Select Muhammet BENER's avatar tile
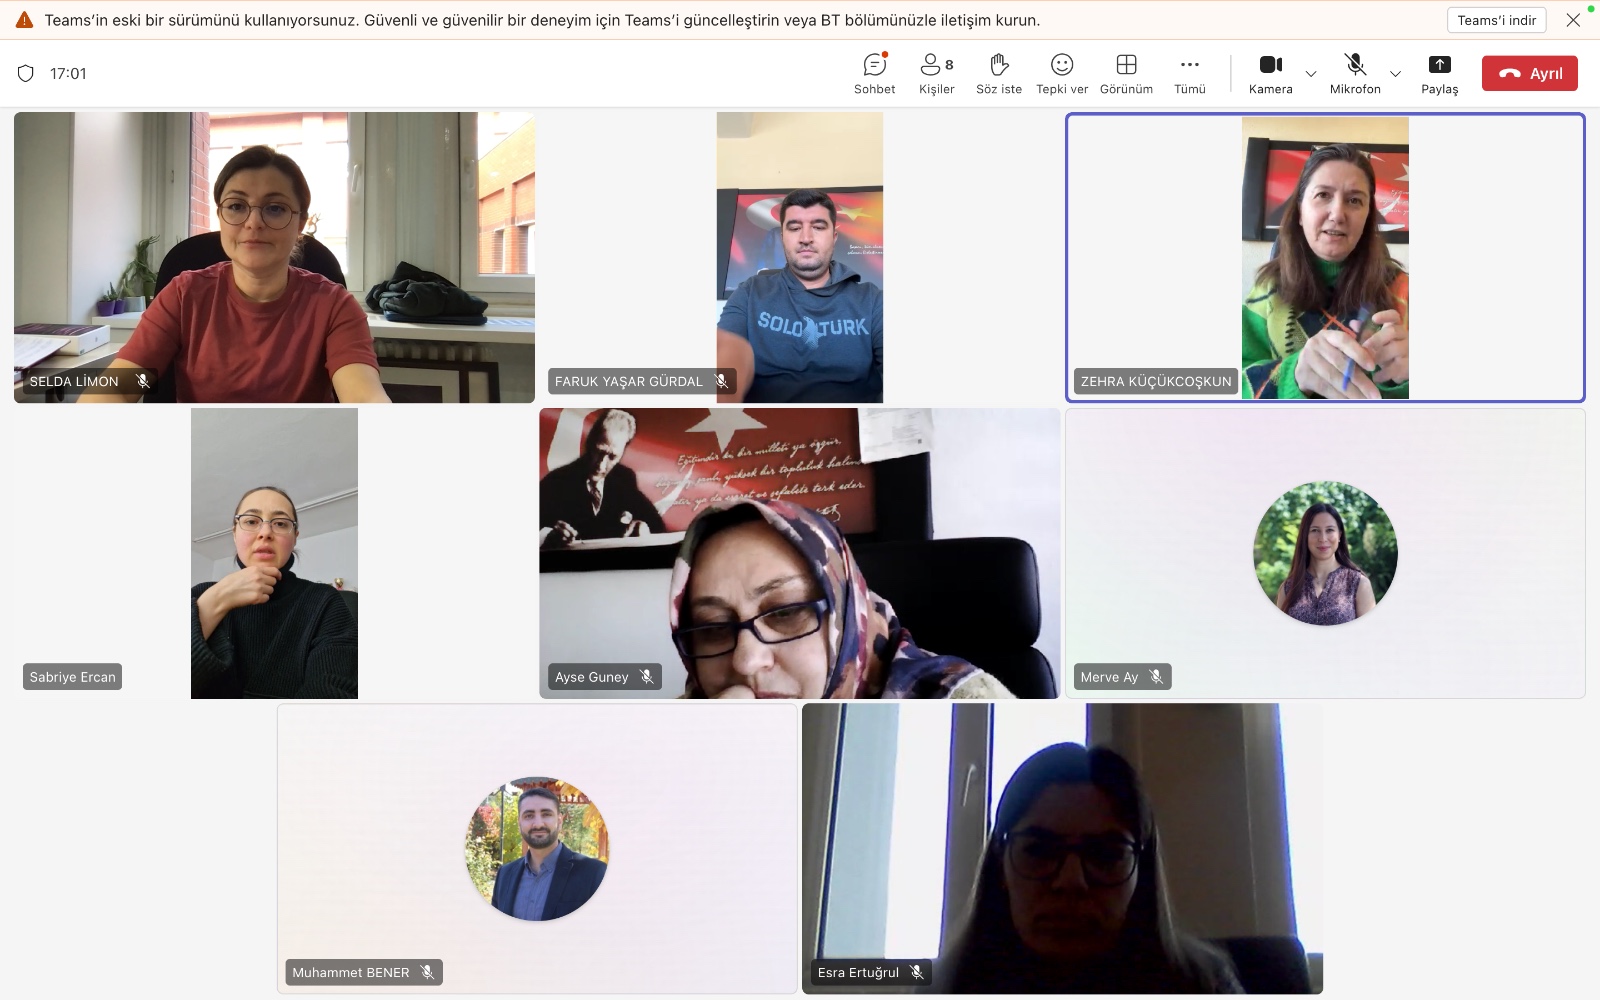Viewport: 1600px width, 1000px height. tap(537, 849)
